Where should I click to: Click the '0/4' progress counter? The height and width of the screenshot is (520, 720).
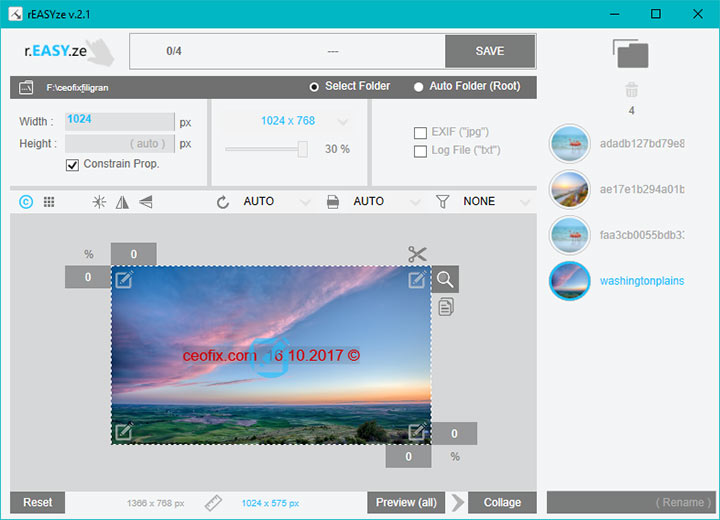(174, 51)
